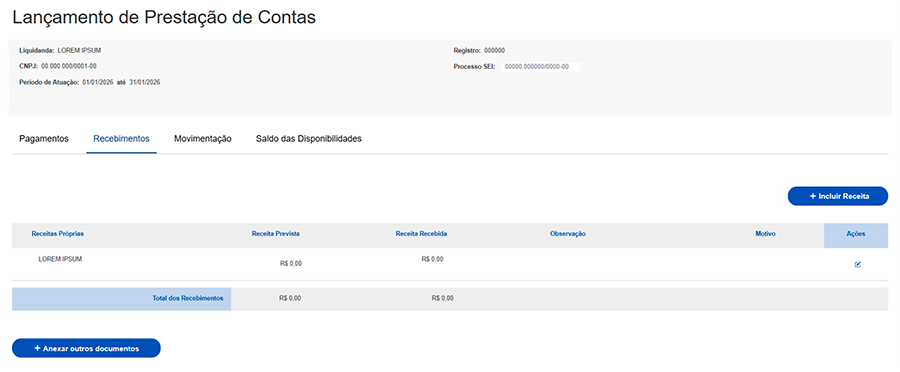The image size is (900, 372).
Task: Click the CNPJ 00.000.000/0001-00 value
Action: [x=69, y=66]
